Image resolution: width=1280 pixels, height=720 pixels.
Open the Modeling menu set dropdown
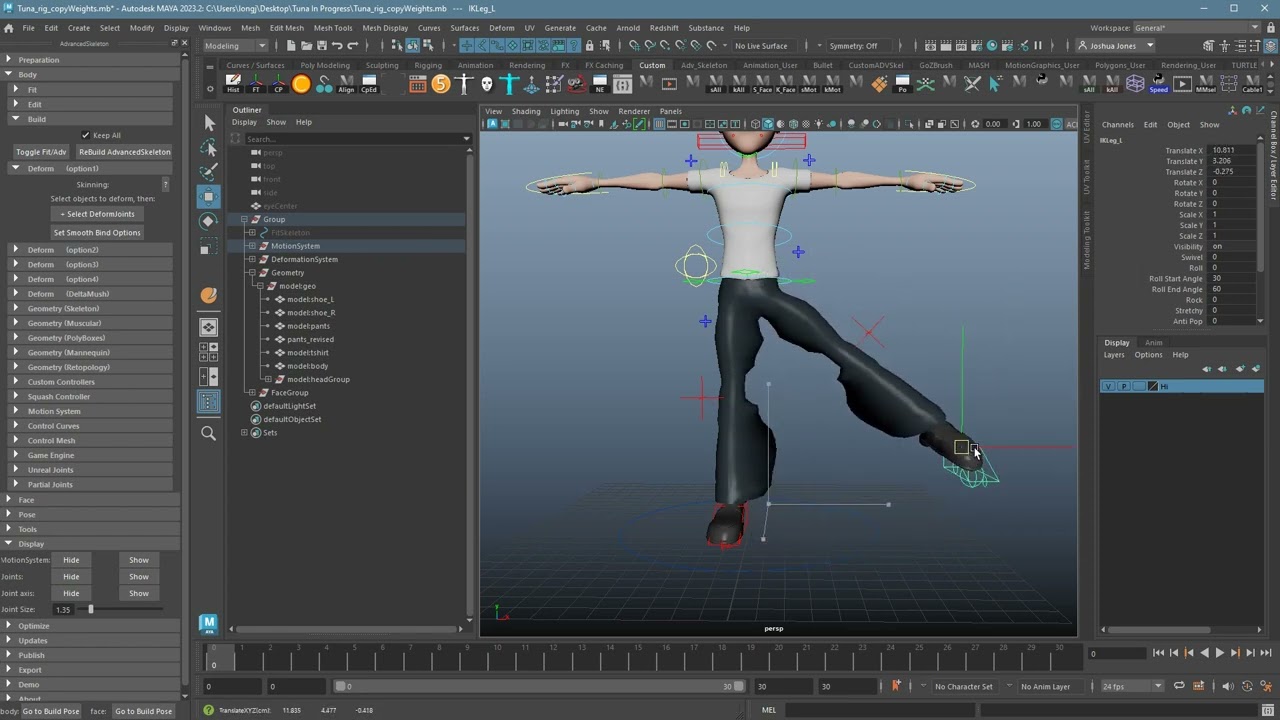236,46
